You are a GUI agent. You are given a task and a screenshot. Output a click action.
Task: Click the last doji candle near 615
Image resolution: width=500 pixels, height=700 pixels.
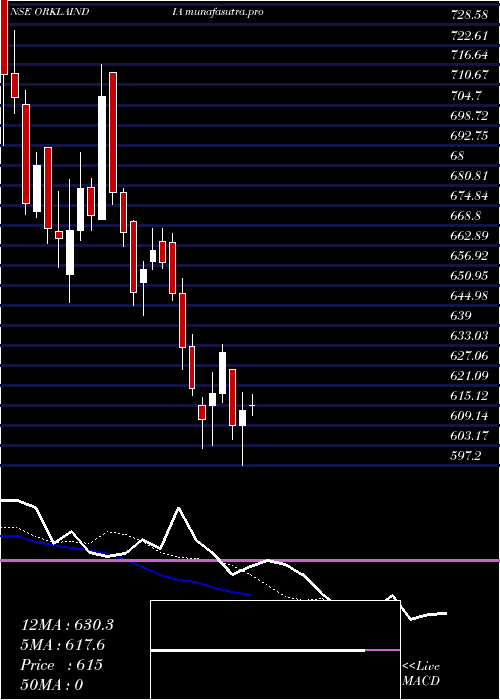(252, 405)
